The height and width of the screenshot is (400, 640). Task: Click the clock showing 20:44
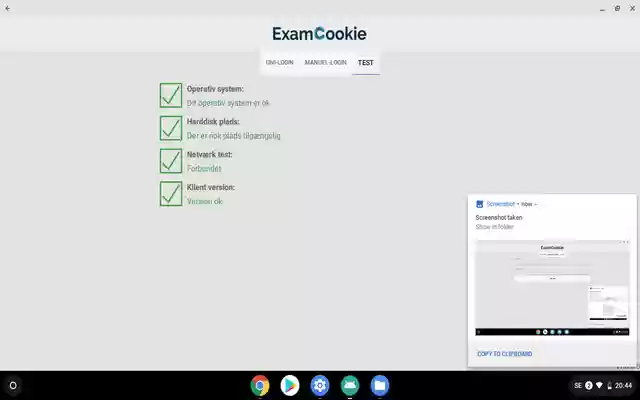(x=623, y=385)
